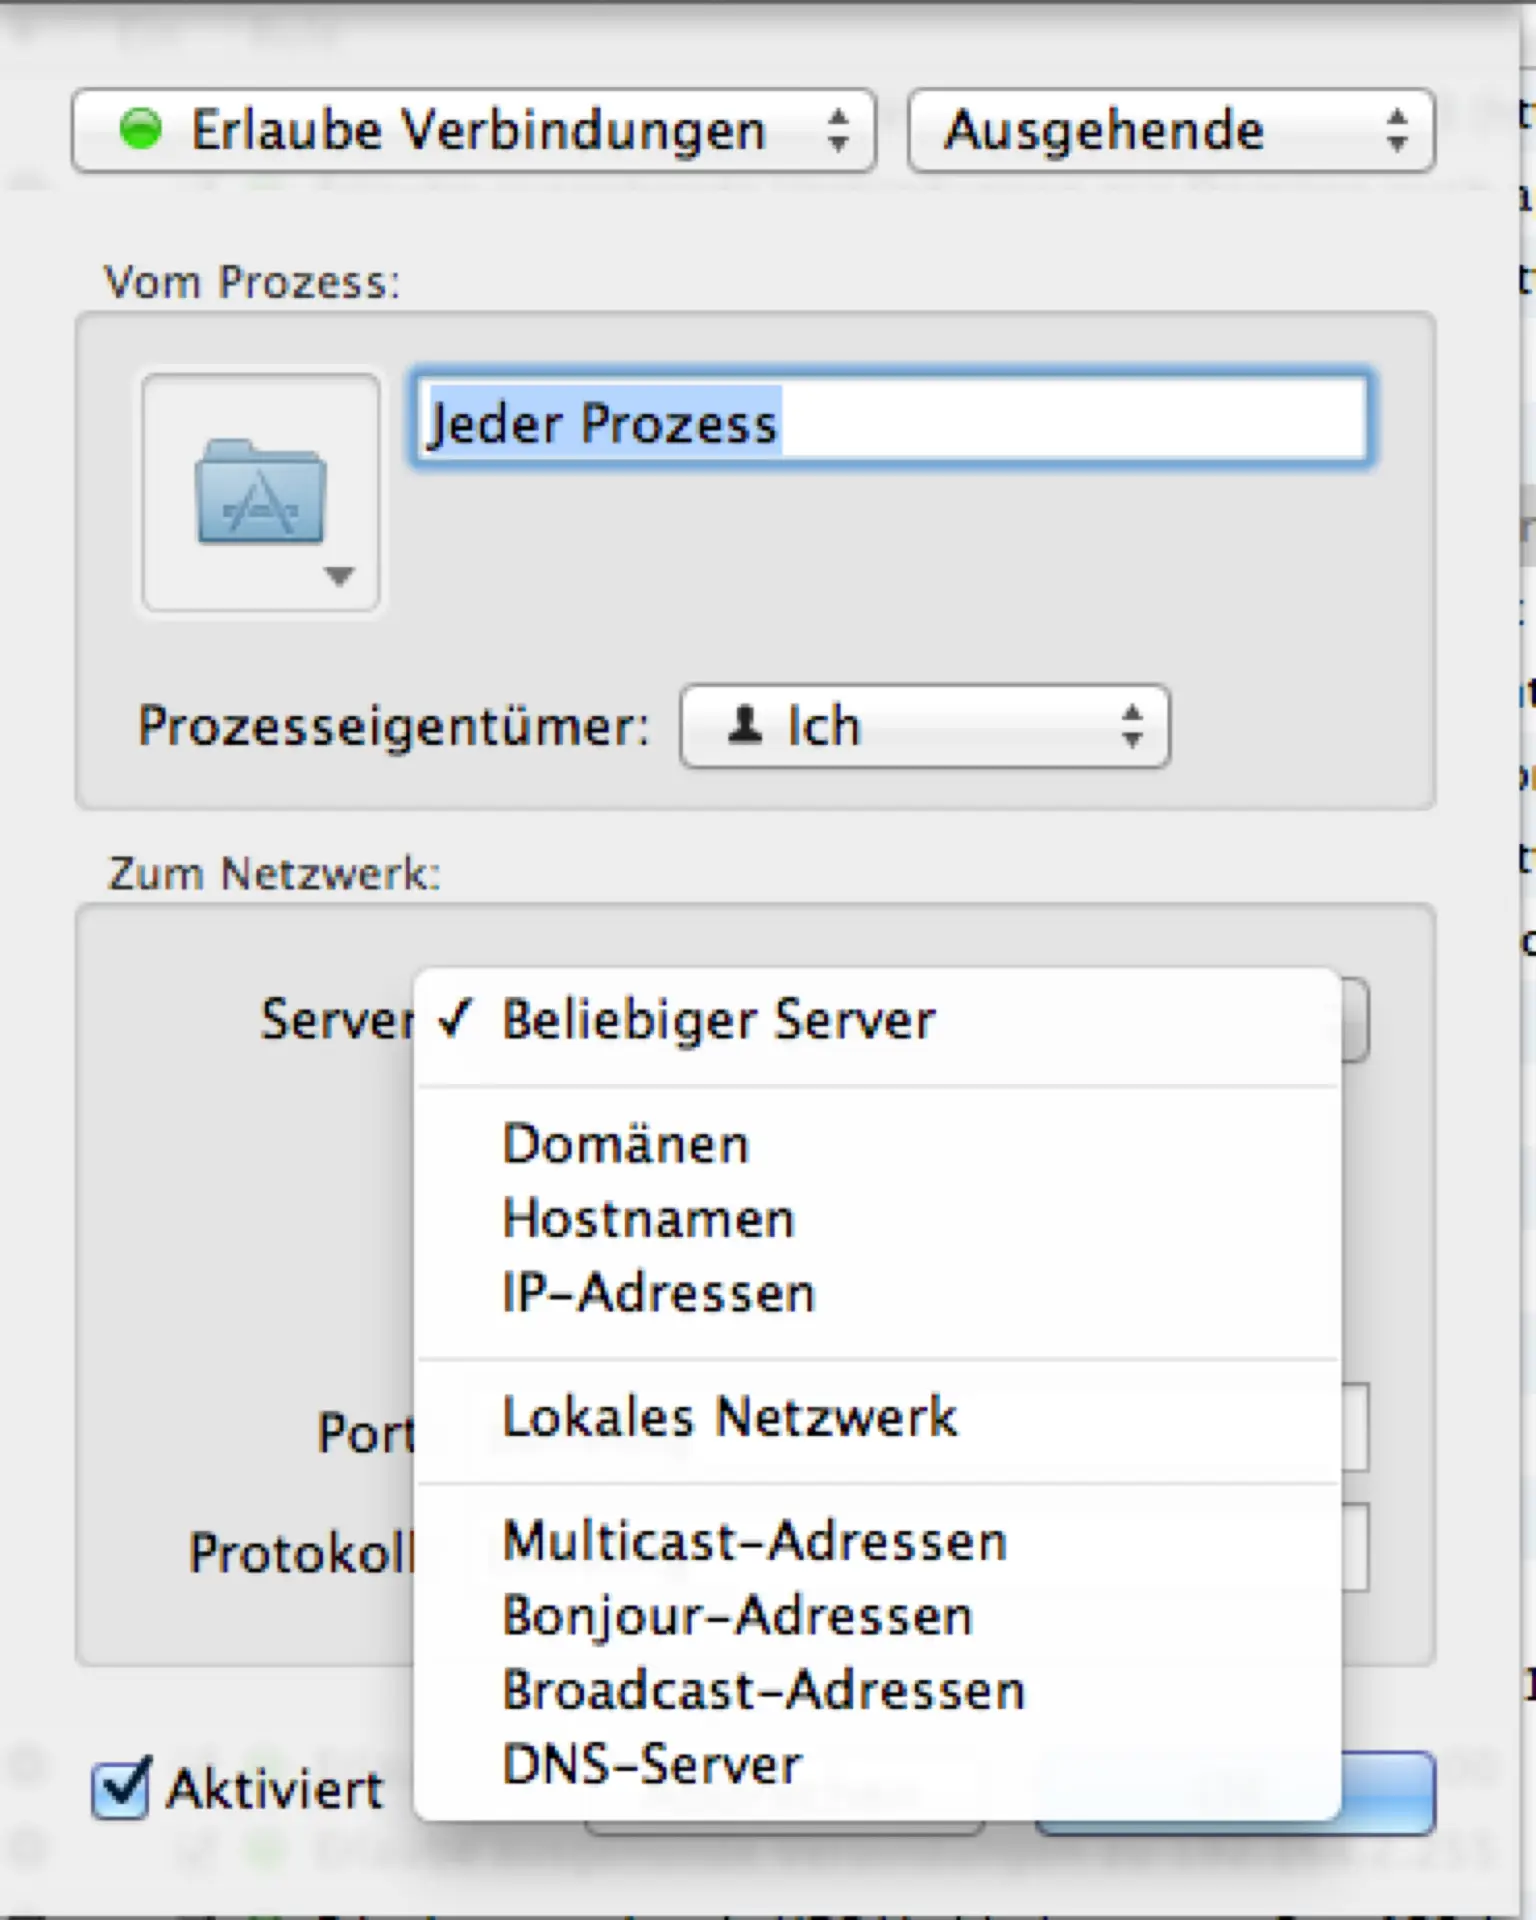Screen dimensions: 1536x1920
Task: Select Multicast-Adressen menu entry
Action: click(754, 1541)
